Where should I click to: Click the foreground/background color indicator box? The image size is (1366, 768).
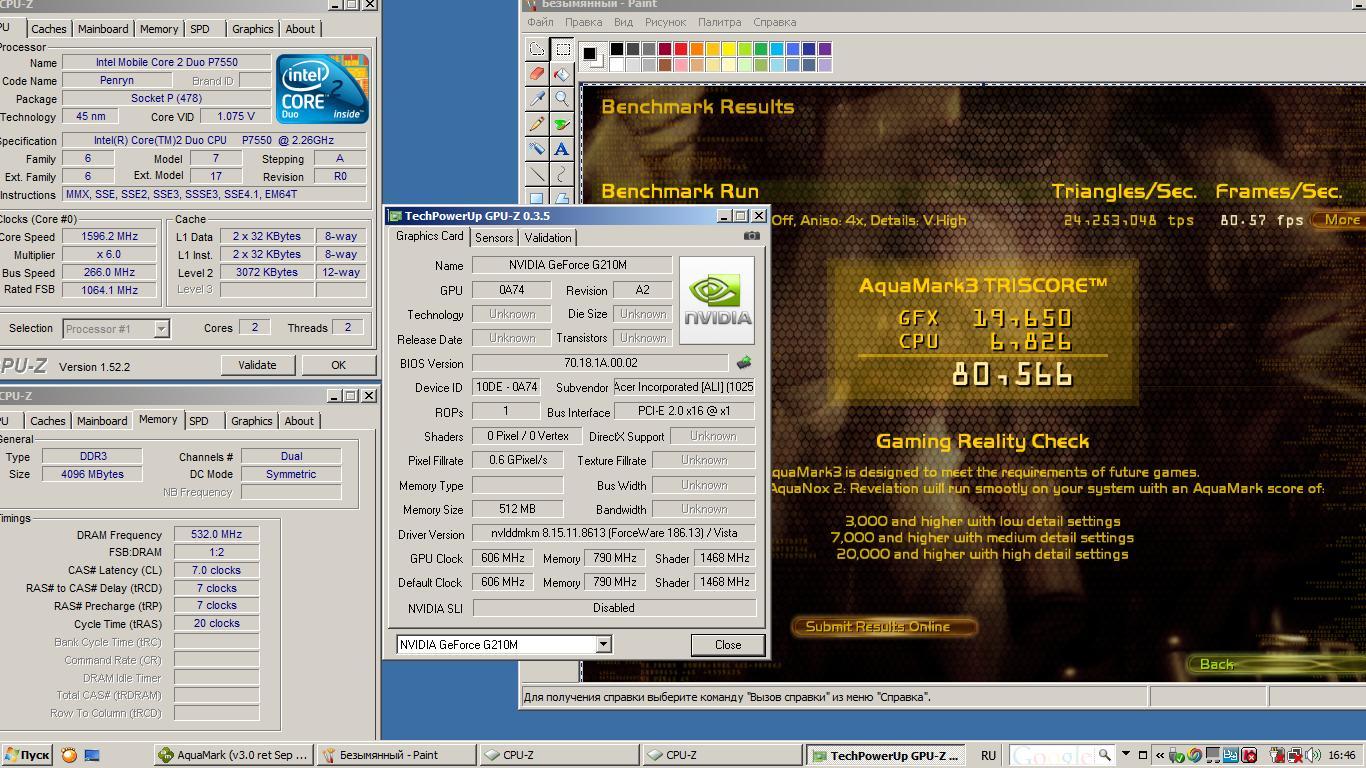pyautogui.click(x=593, y=56)
